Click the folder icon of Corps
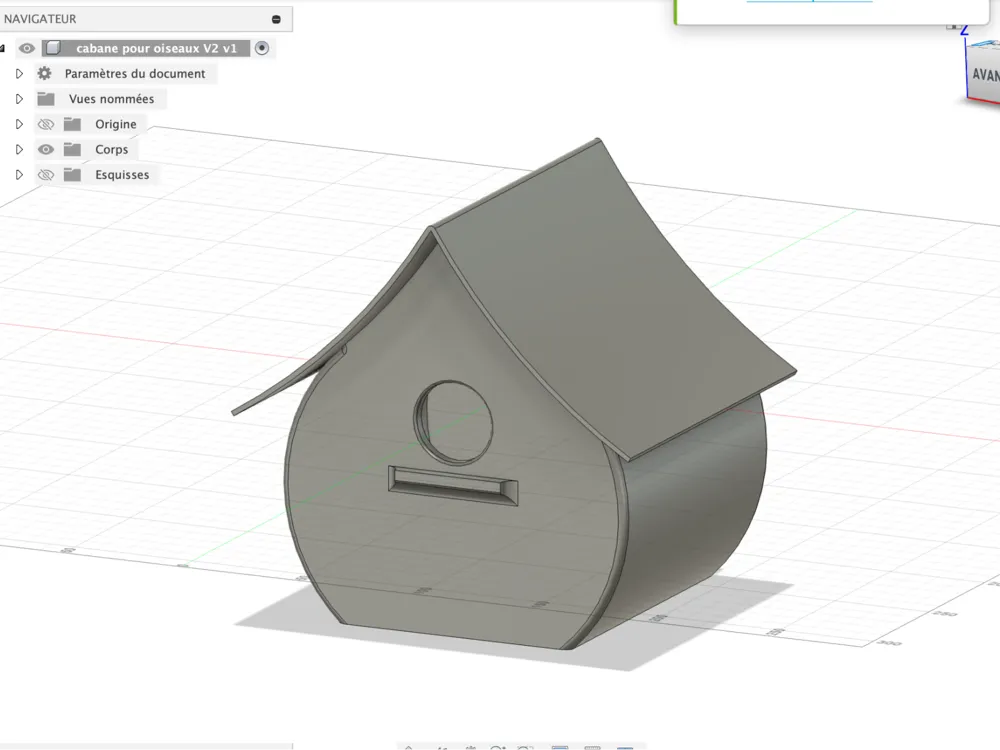 coord(73,149)
